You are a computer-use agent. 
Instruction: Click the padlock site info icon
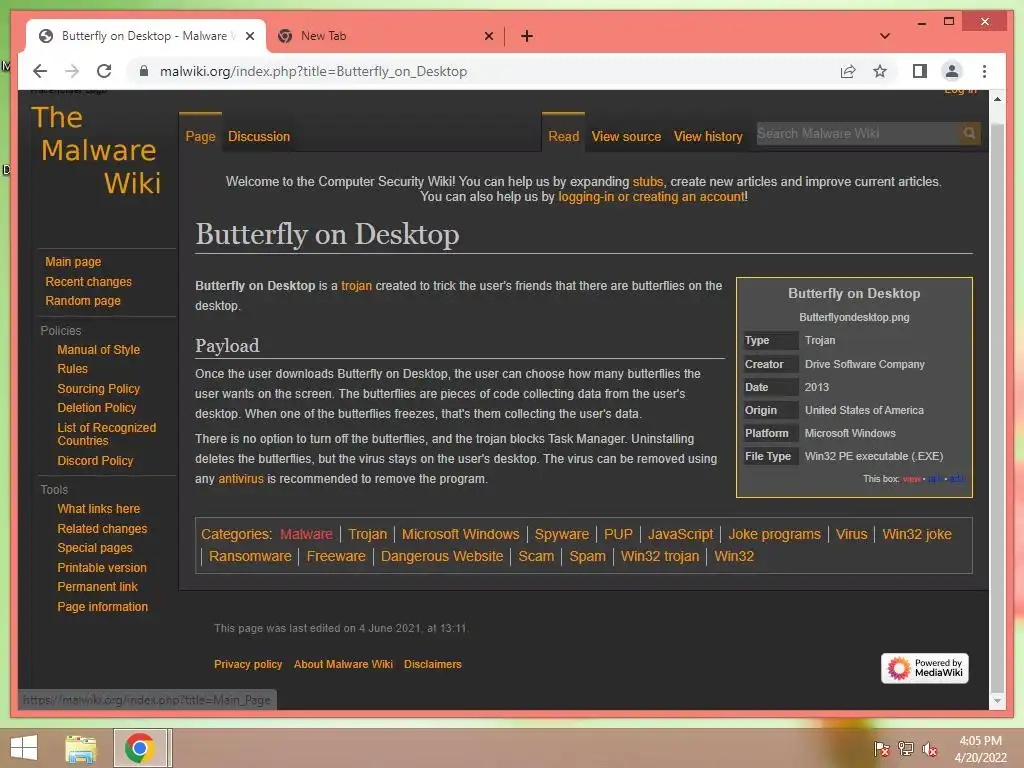click(144, 71)
